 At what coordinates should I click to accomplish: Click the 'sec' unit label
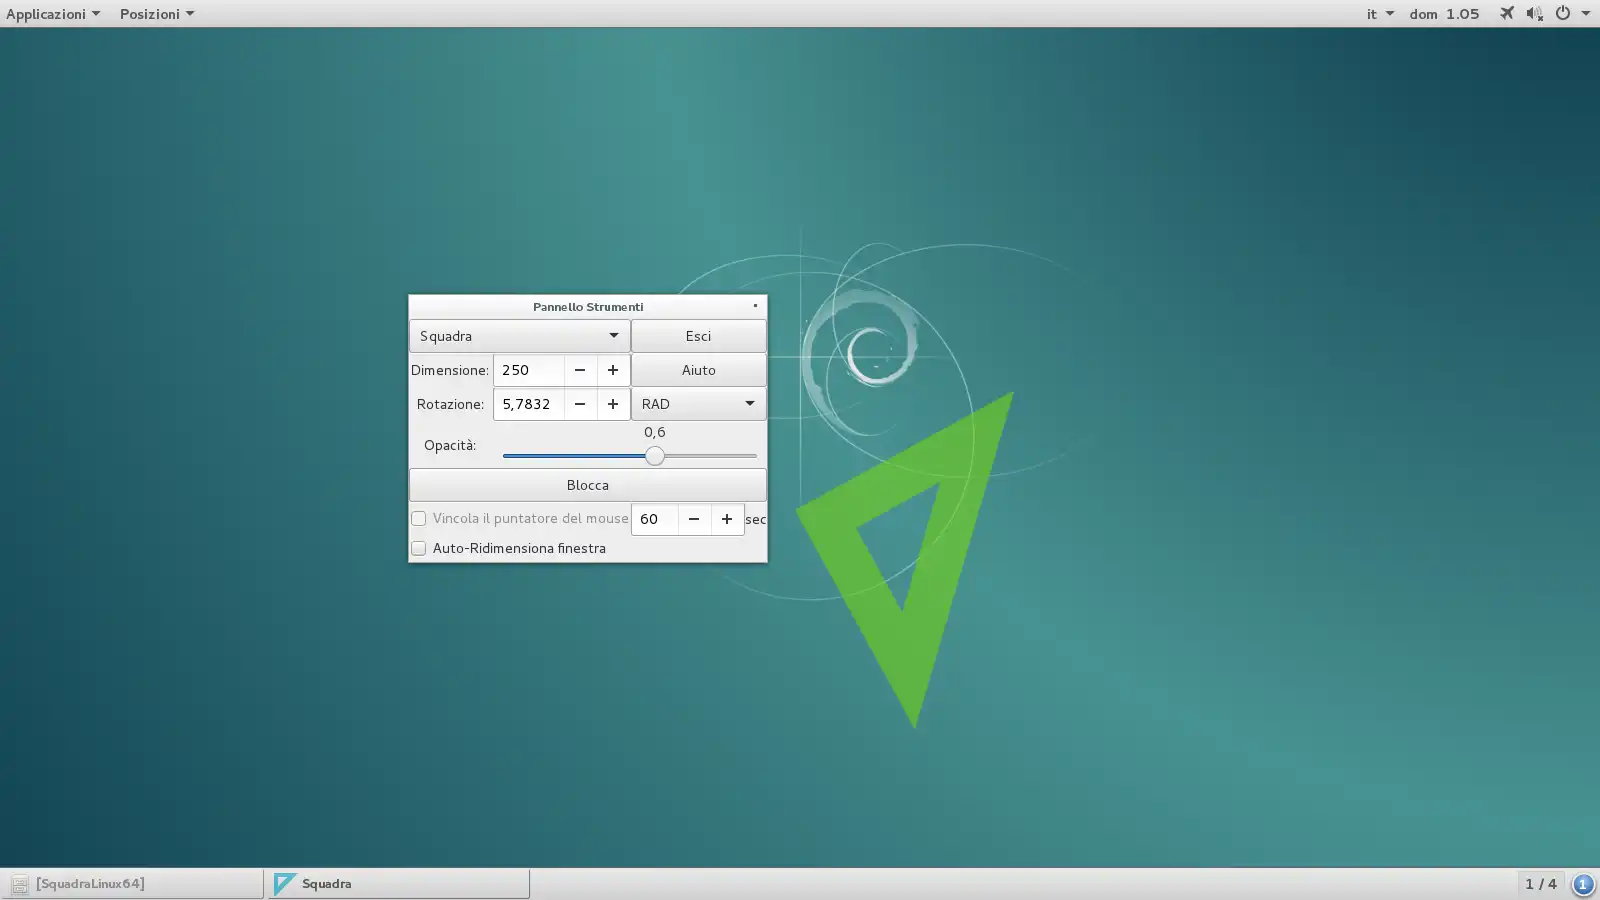pyautogui.click(x=756, y=519)
